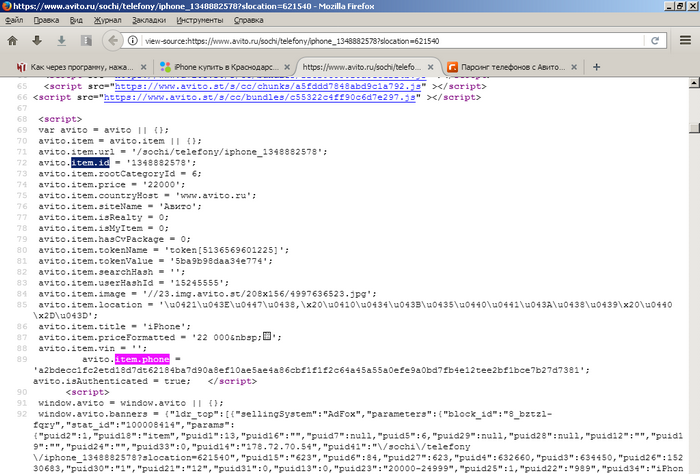This screenshot has height=474, width=700.
Task: Close the 'Парсинг телефонов с Авито' tab
Action: click(575, 67)
